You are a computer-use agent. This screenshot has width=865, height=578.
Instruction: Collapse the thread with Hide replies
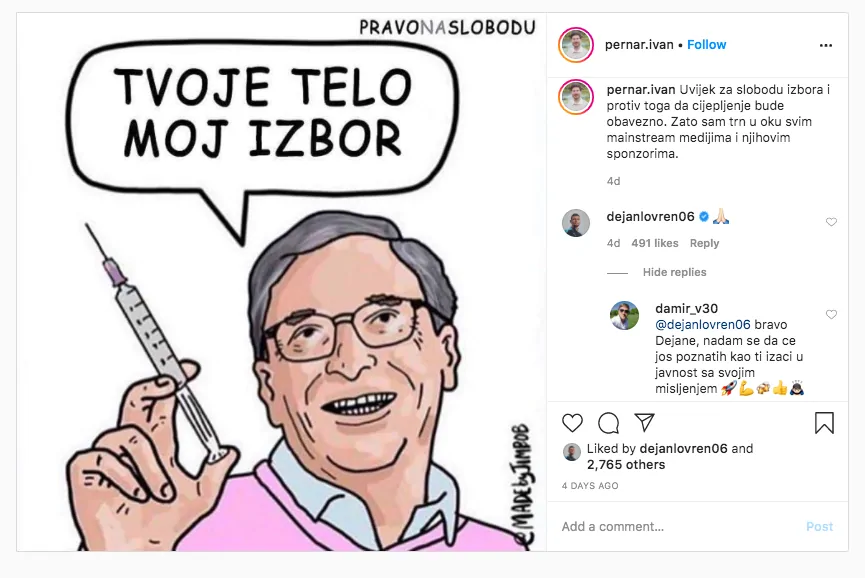click(x=674, y=272)
